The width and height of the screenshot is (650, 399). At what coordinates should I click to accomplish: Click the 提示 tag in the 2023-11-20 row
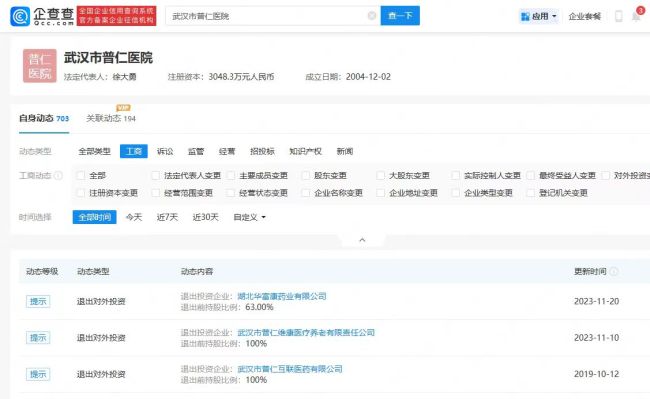point(38,301)
